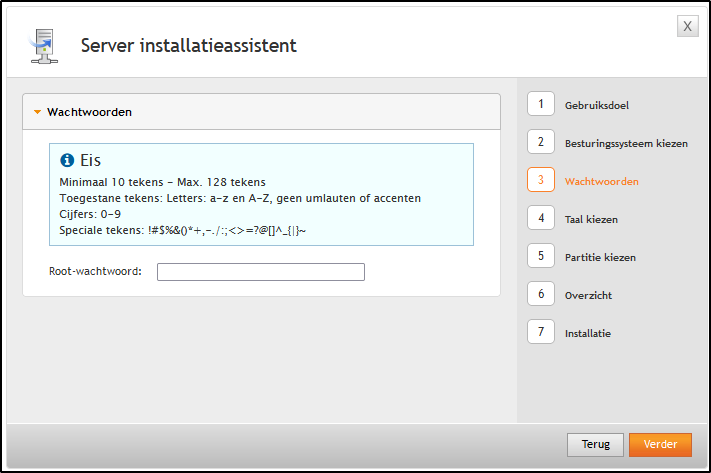Viewport: 711px width, 473px height.
Task: Select step 2 number box
Action: 541,142
